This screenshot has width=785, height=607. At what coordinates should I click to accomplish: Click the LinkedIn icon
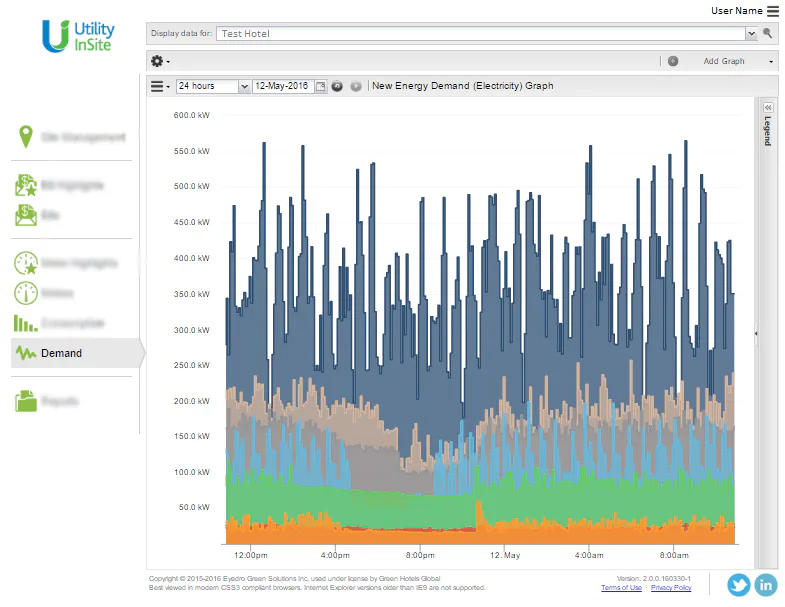[766, 584]
